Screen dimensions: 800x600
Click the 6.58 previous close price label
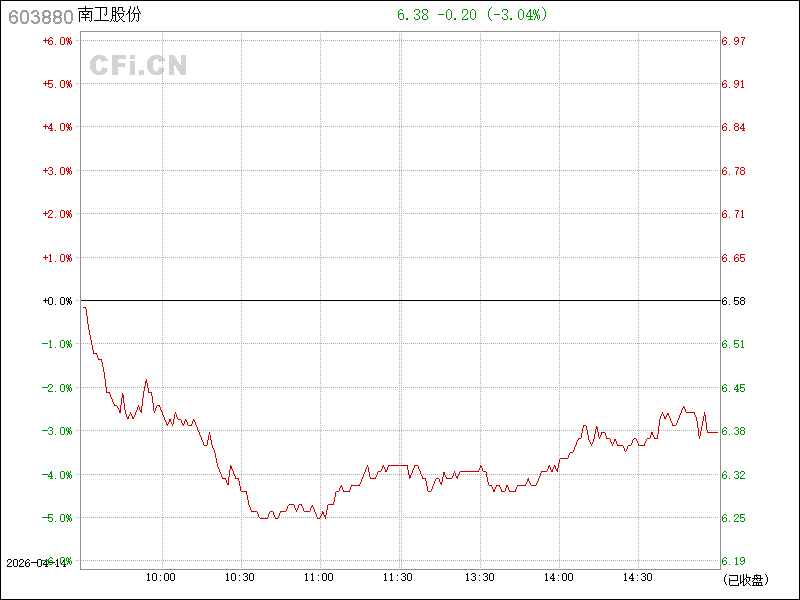tap(733, 301)
